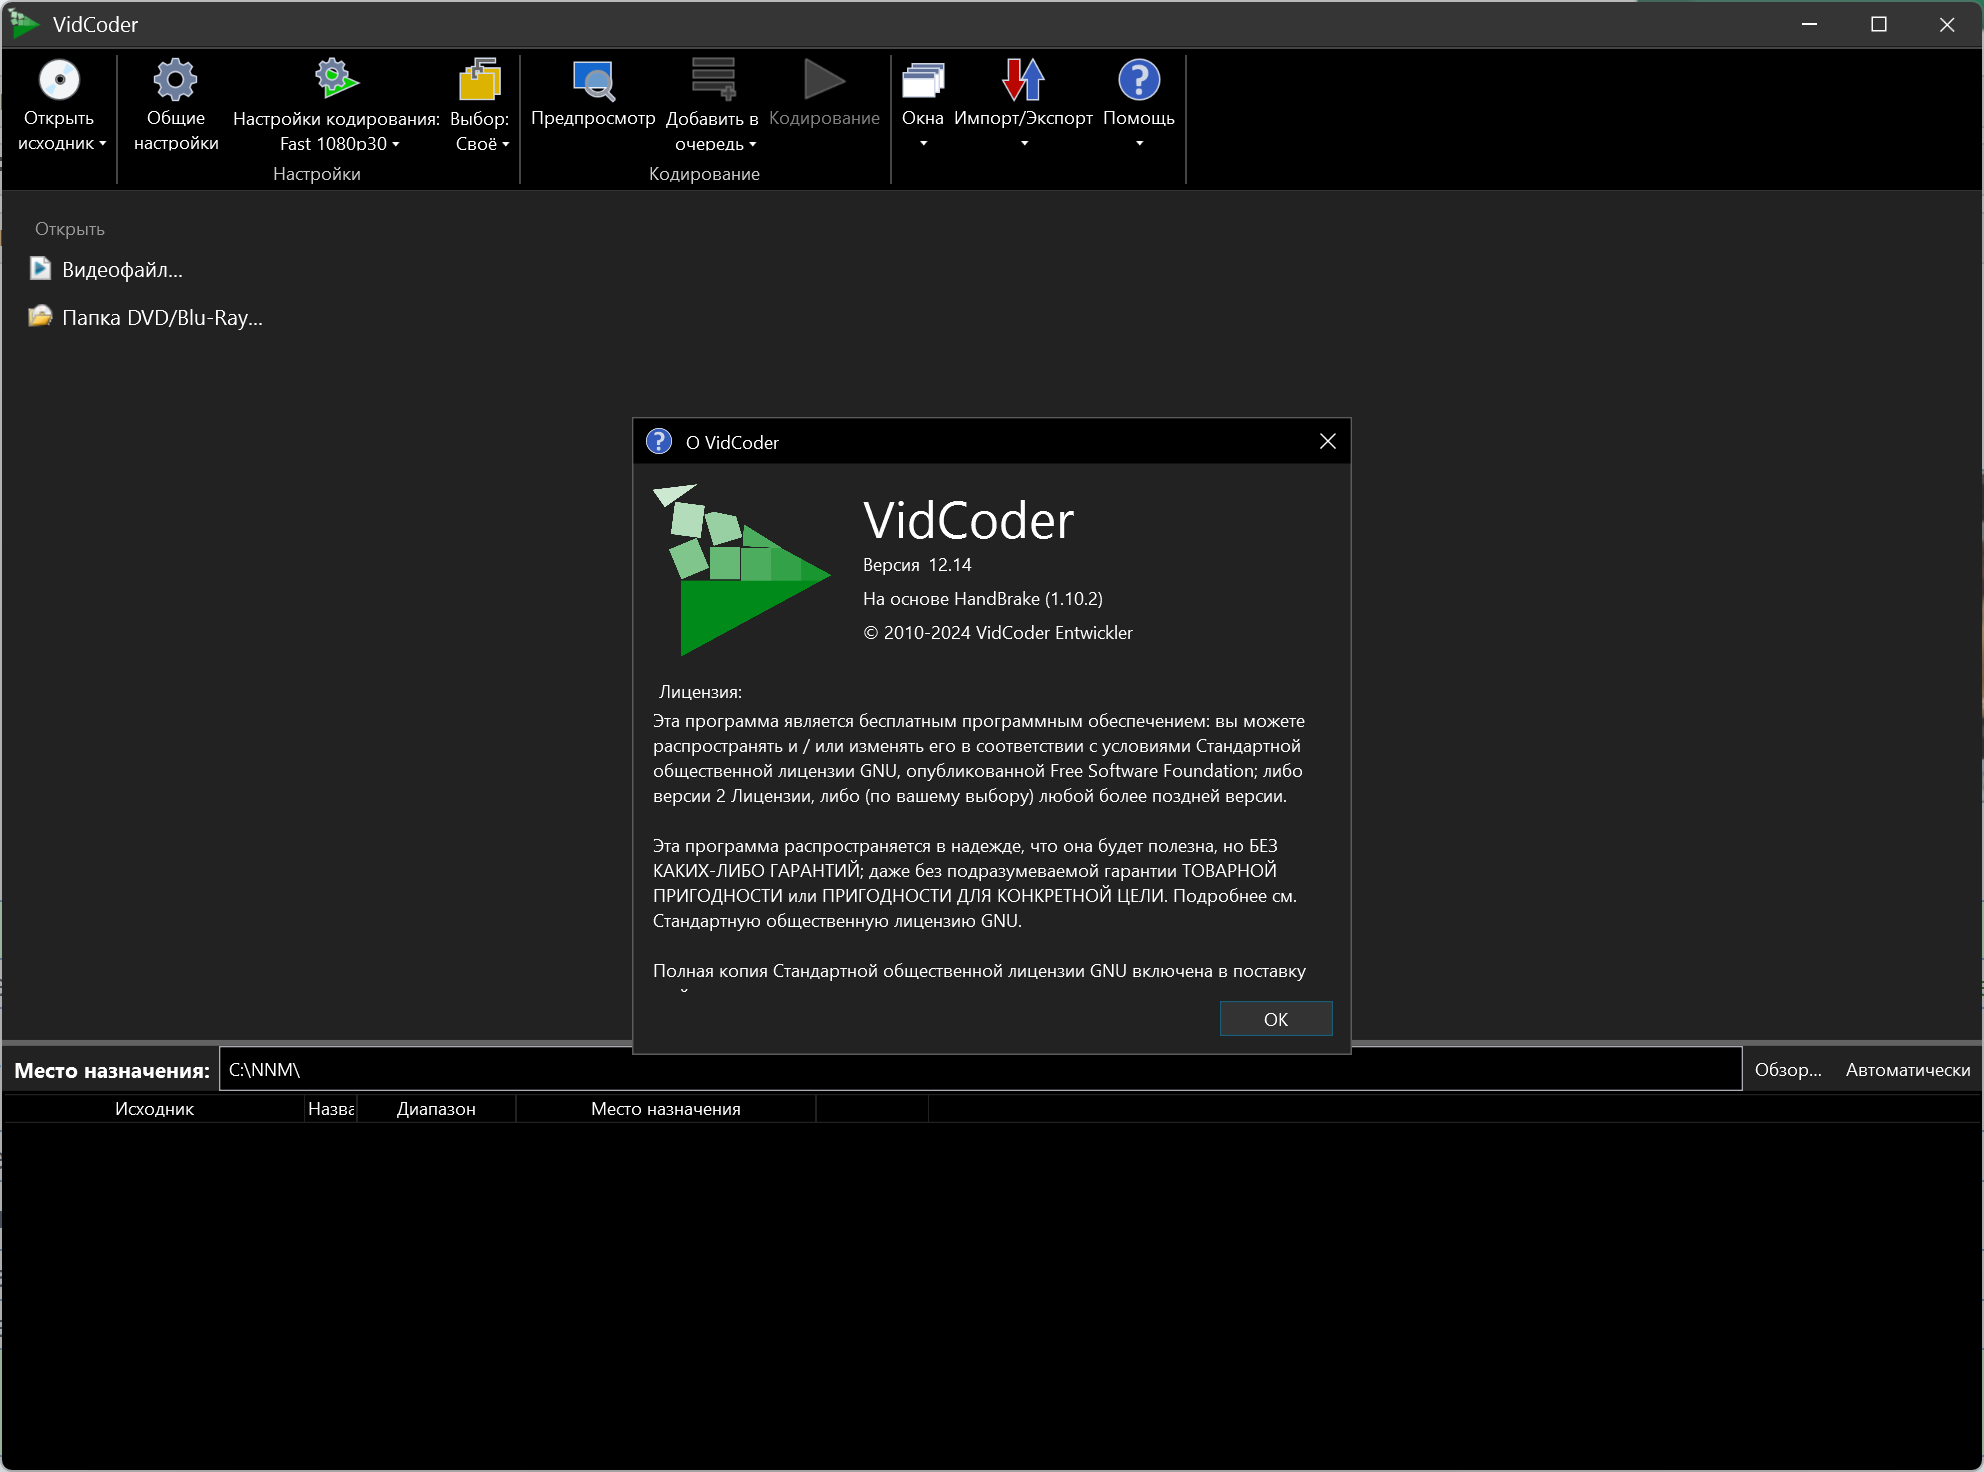Open the Help question mark icon
The height and width of the screenshot is (1472, 1984).
(1138, 80)
